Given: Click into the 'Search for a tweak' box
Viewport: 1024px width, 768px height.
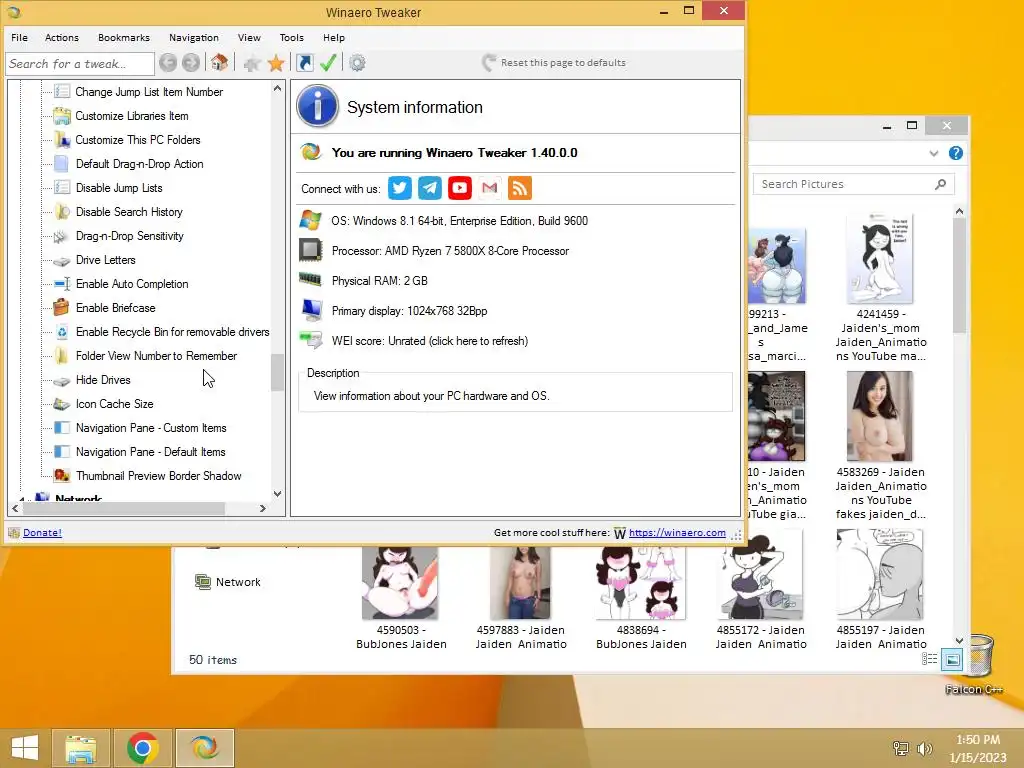Looking at the screenshot, I should (81, 63).
